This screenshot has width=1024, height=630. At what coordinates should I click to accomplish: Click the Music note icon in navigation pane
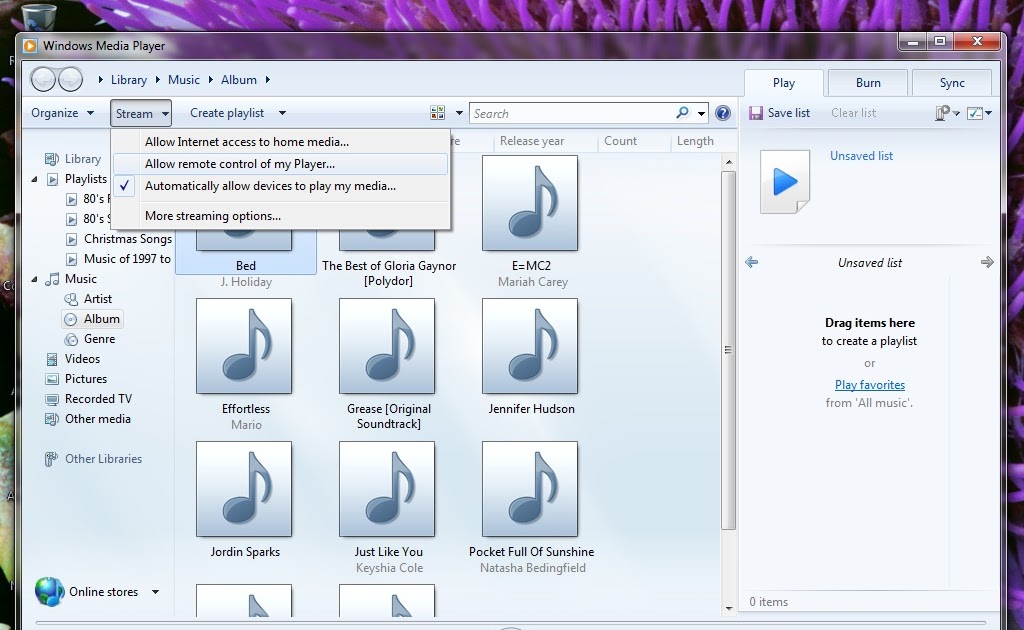[52, 279]
